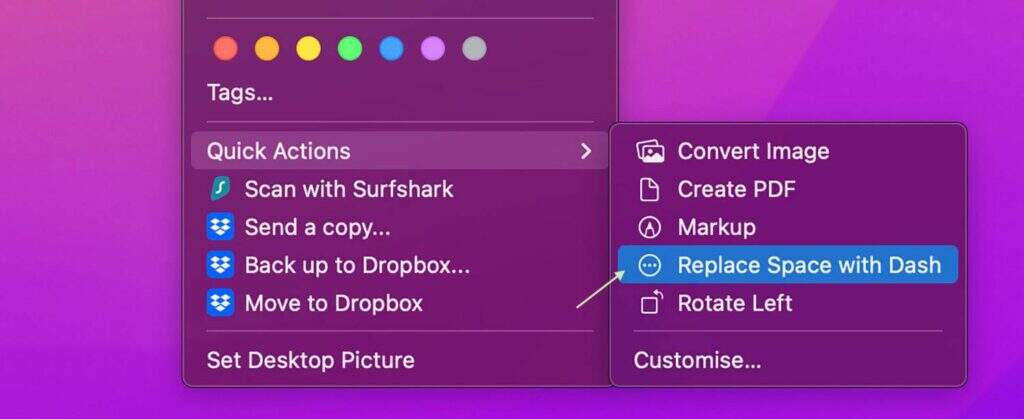Select Set Desktop Picture

[x=311, y=360]
